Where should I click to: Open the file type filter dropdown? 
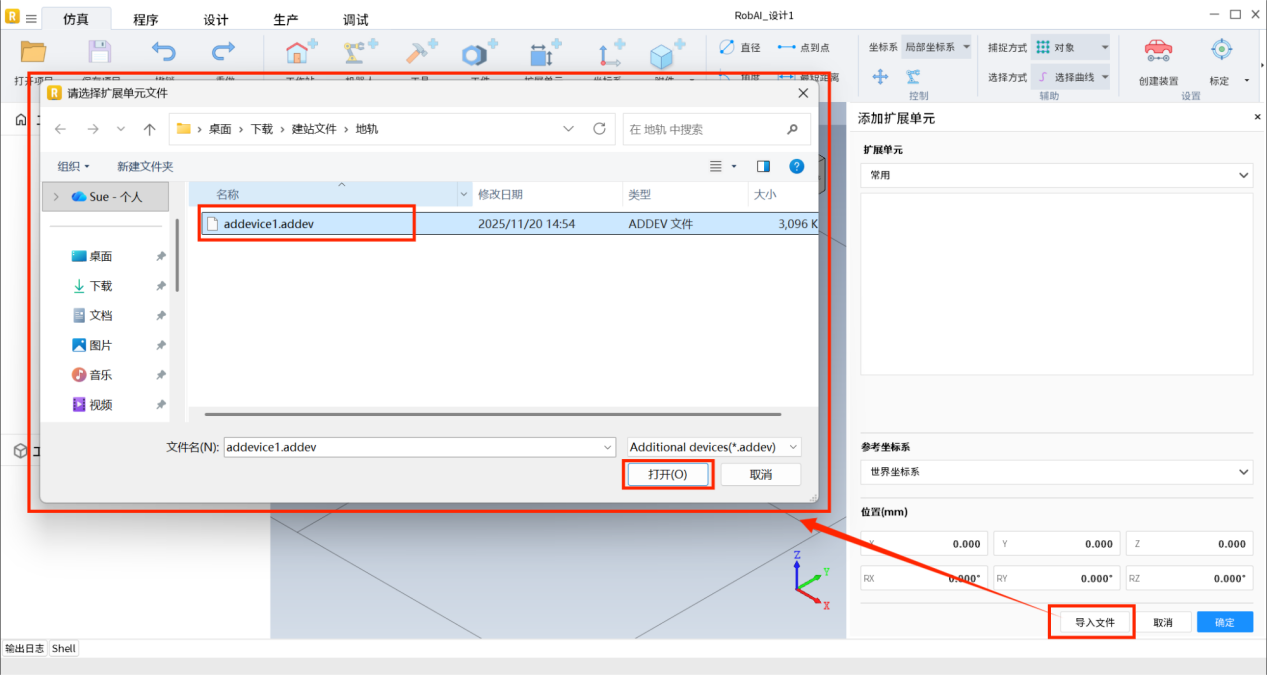[714, 447]
